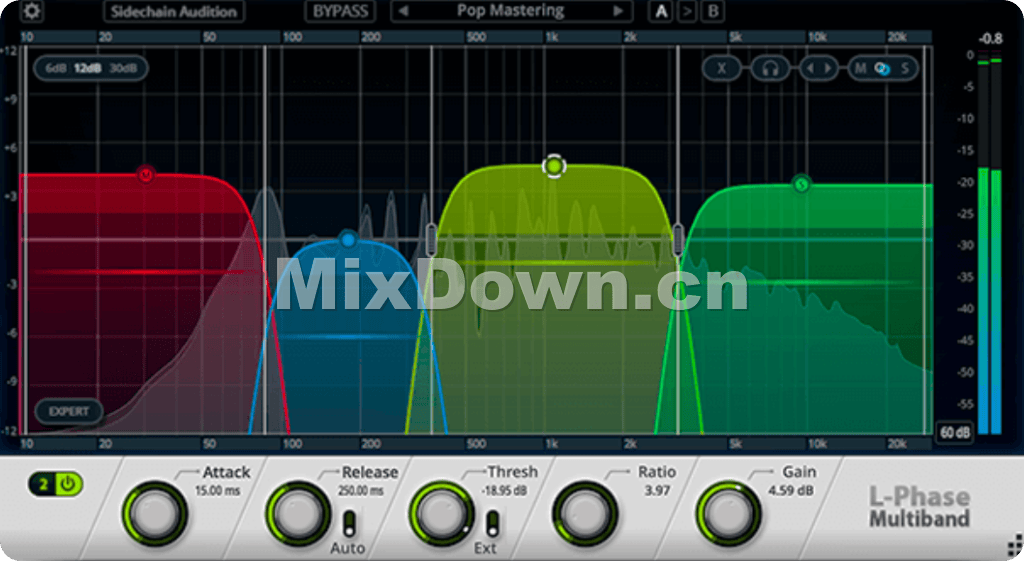1024x561 pixels.
Task: Select the dark green band S handle
Action: point(801,184)
